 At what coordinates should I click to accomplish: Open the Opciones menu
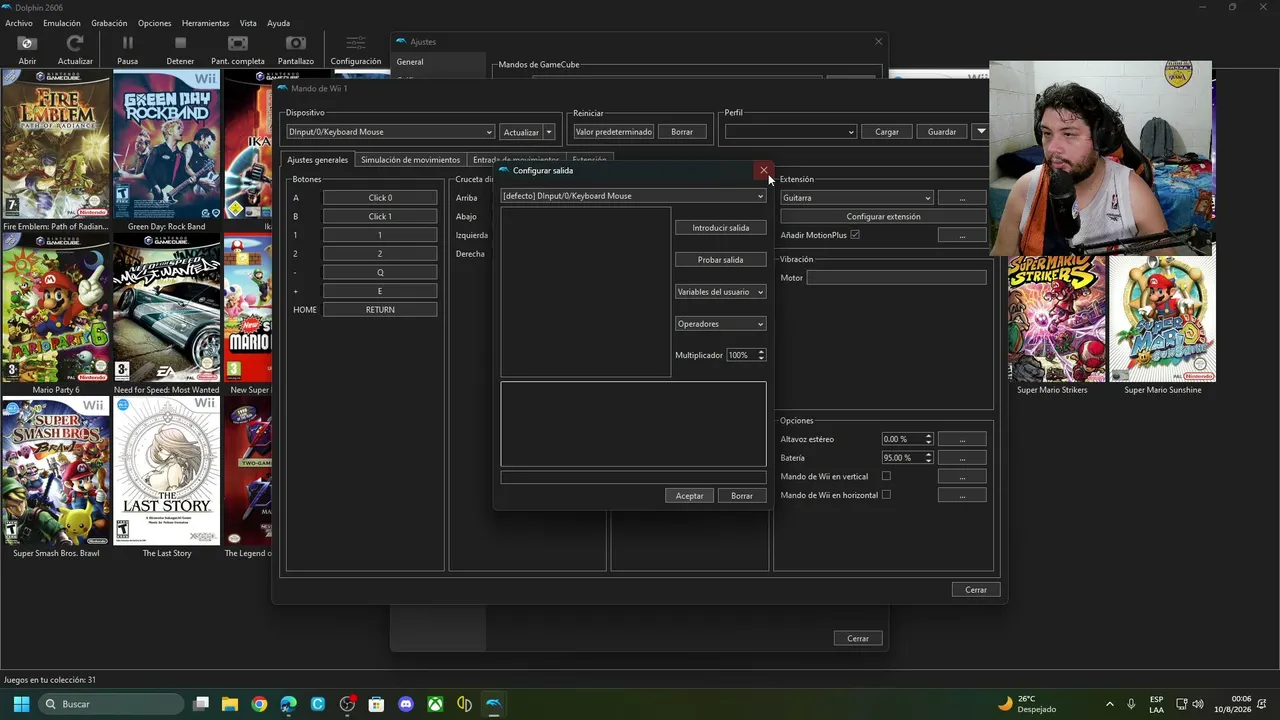pyautogui.click(x=155, y=23)
